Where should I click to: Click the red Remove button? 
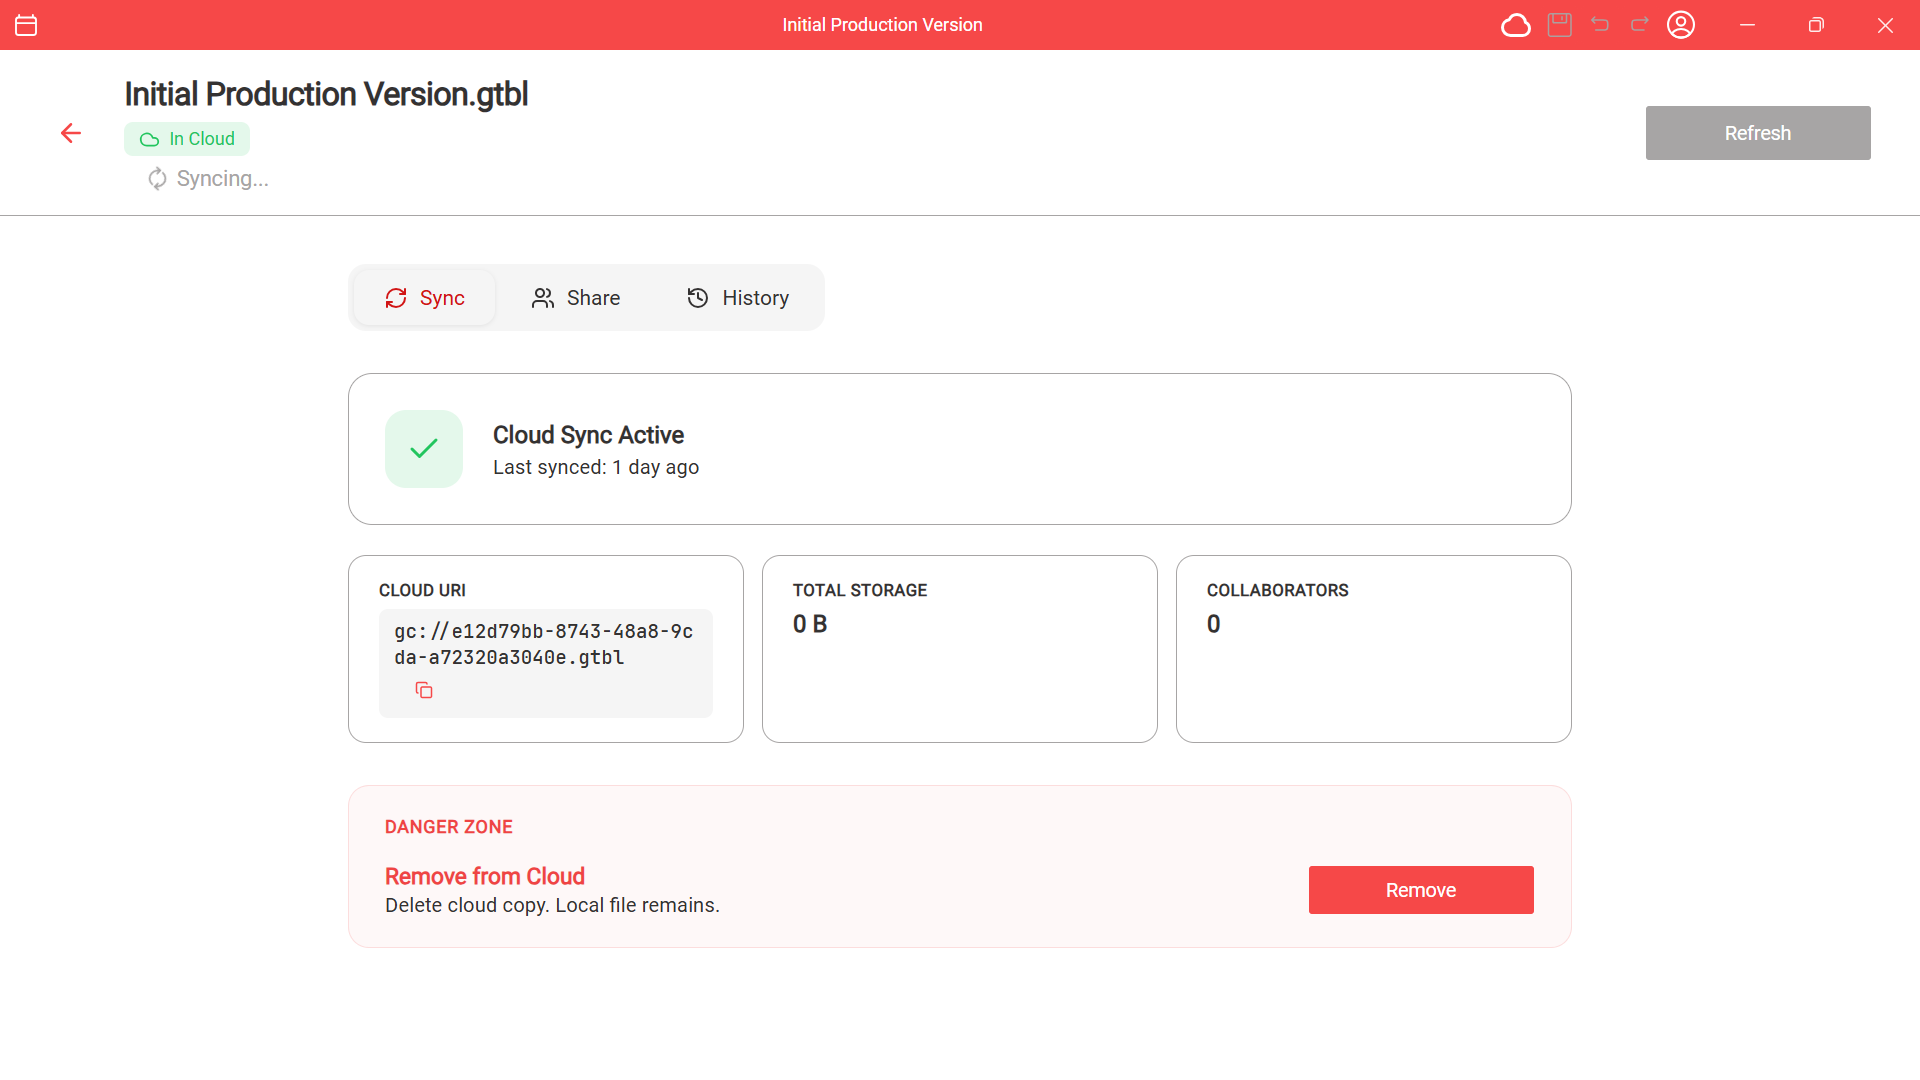pyautogui.click(x=1420, y=890)
